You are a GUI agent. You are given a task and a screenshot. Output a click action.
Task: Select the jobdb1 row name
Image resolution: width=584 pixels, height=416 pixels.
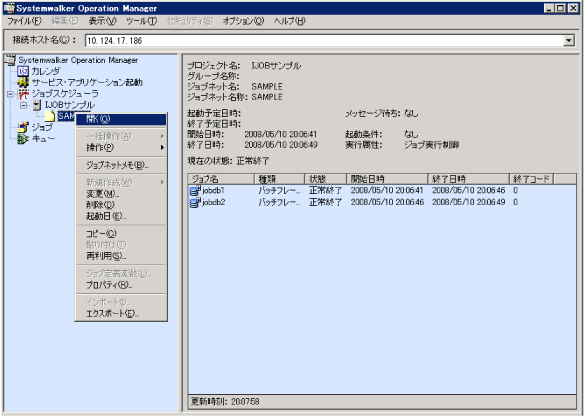coord(213,191)
